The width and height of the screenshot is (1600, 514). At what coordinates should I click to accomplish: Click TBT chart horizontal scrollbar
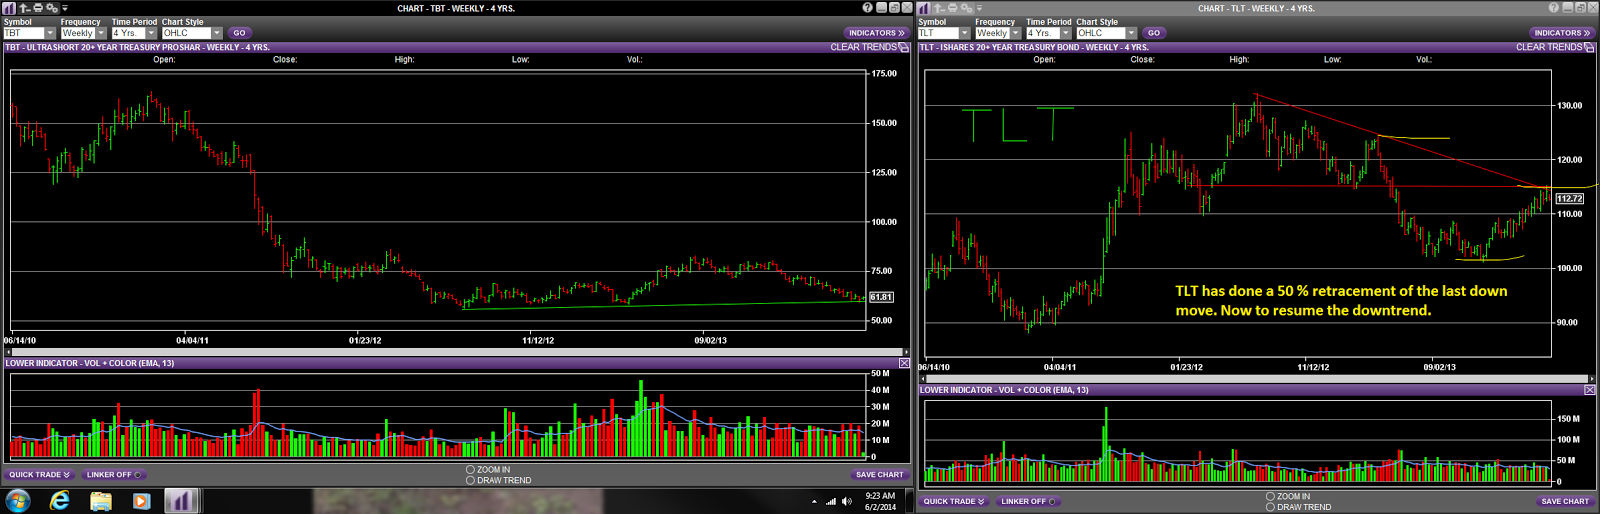coord(456,352)
